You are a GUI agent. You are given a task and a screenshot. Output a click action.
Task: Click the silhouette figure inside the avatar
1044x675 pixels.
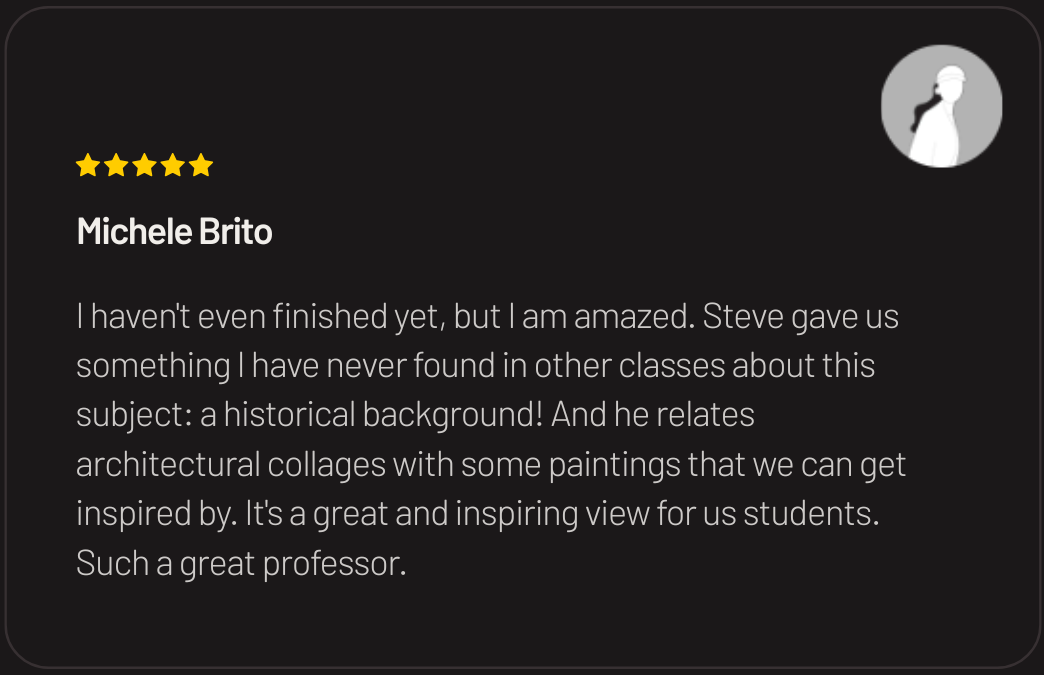(x=939, y=116)
